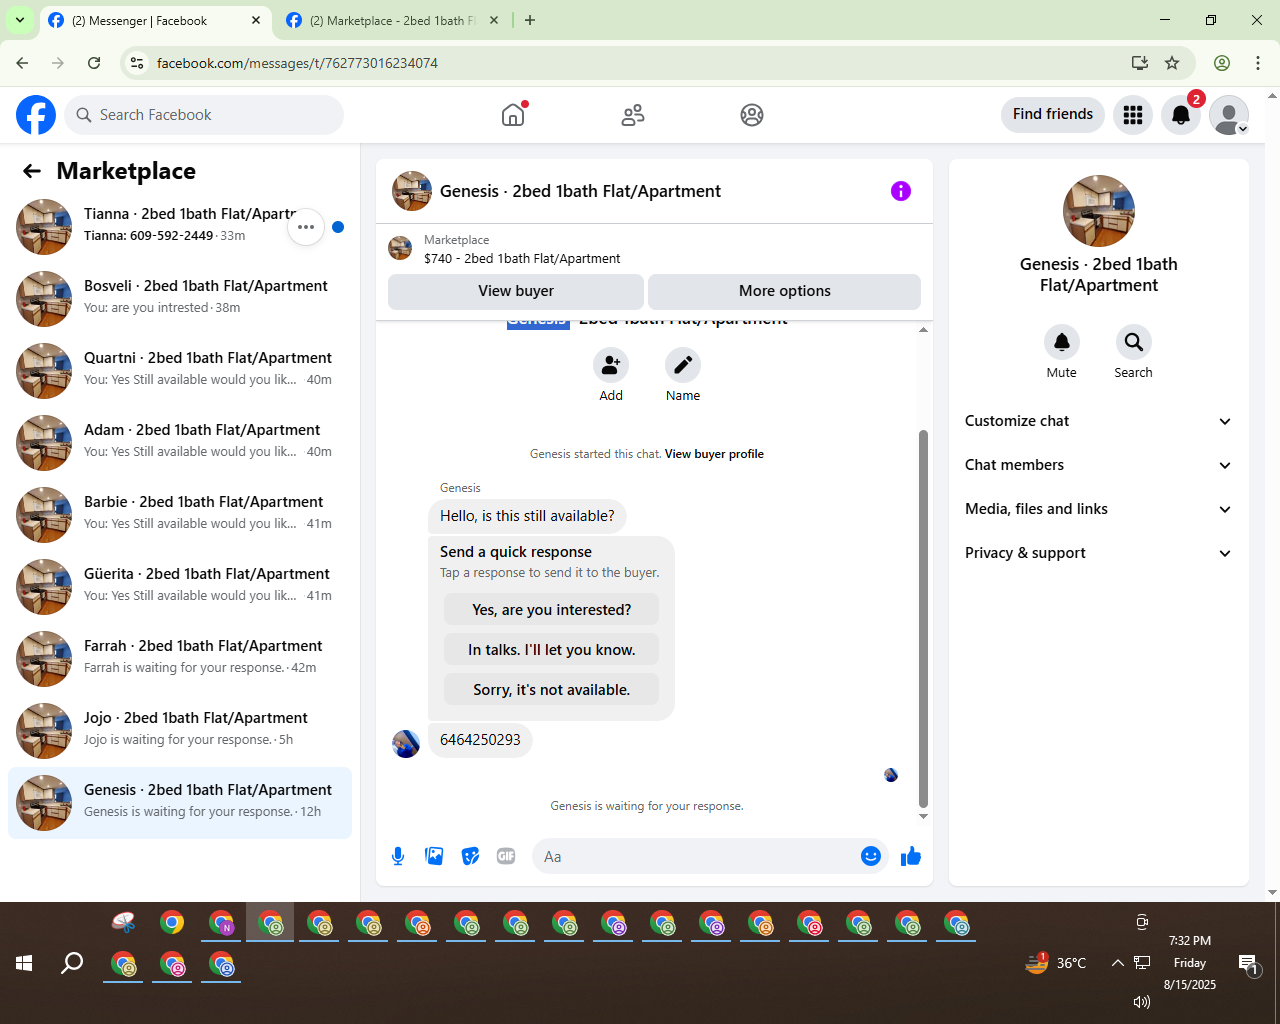Screen dimensions: 1280x1024
Task: Open the tab search dropdown arrow
Action: point(20,20)
